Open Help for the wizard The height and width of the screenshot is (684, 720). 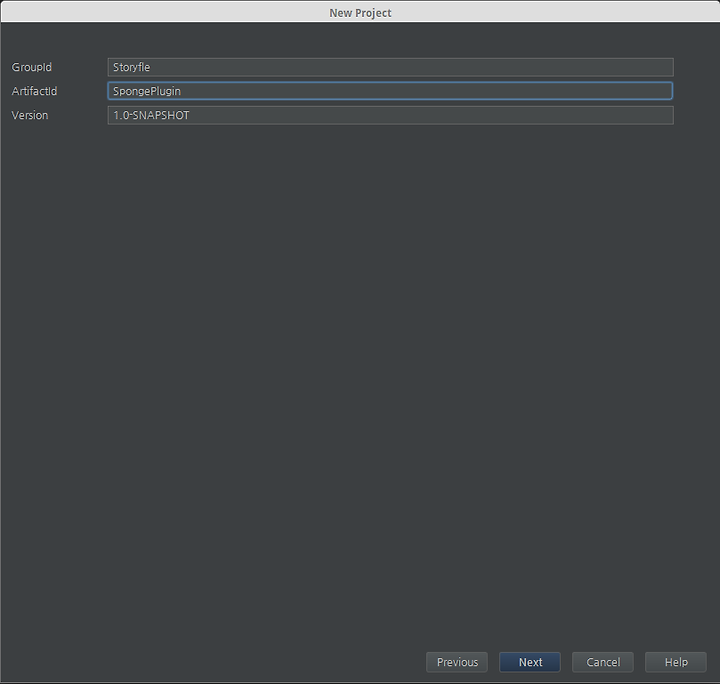676,662
